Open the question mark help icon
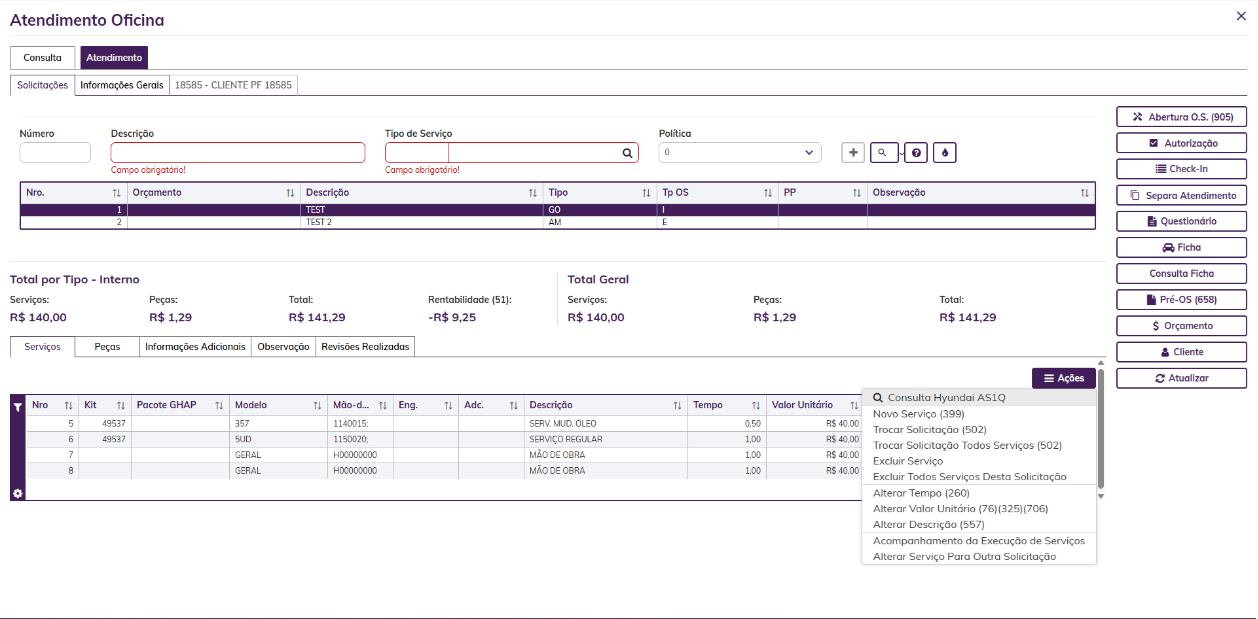The height and width of the screenshot is (619, 1258). click(917, 152)
